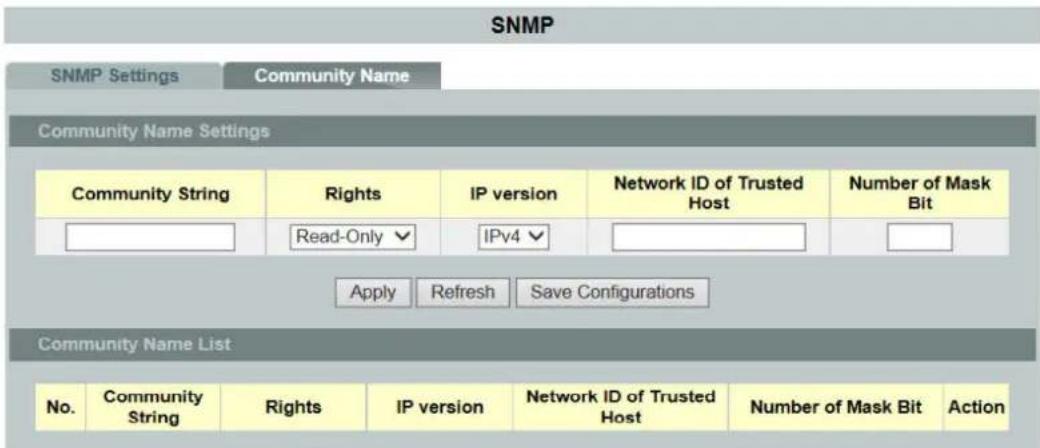Click the Action column header in list
Screen dimensions: 1040x448
tap(976, 407)
